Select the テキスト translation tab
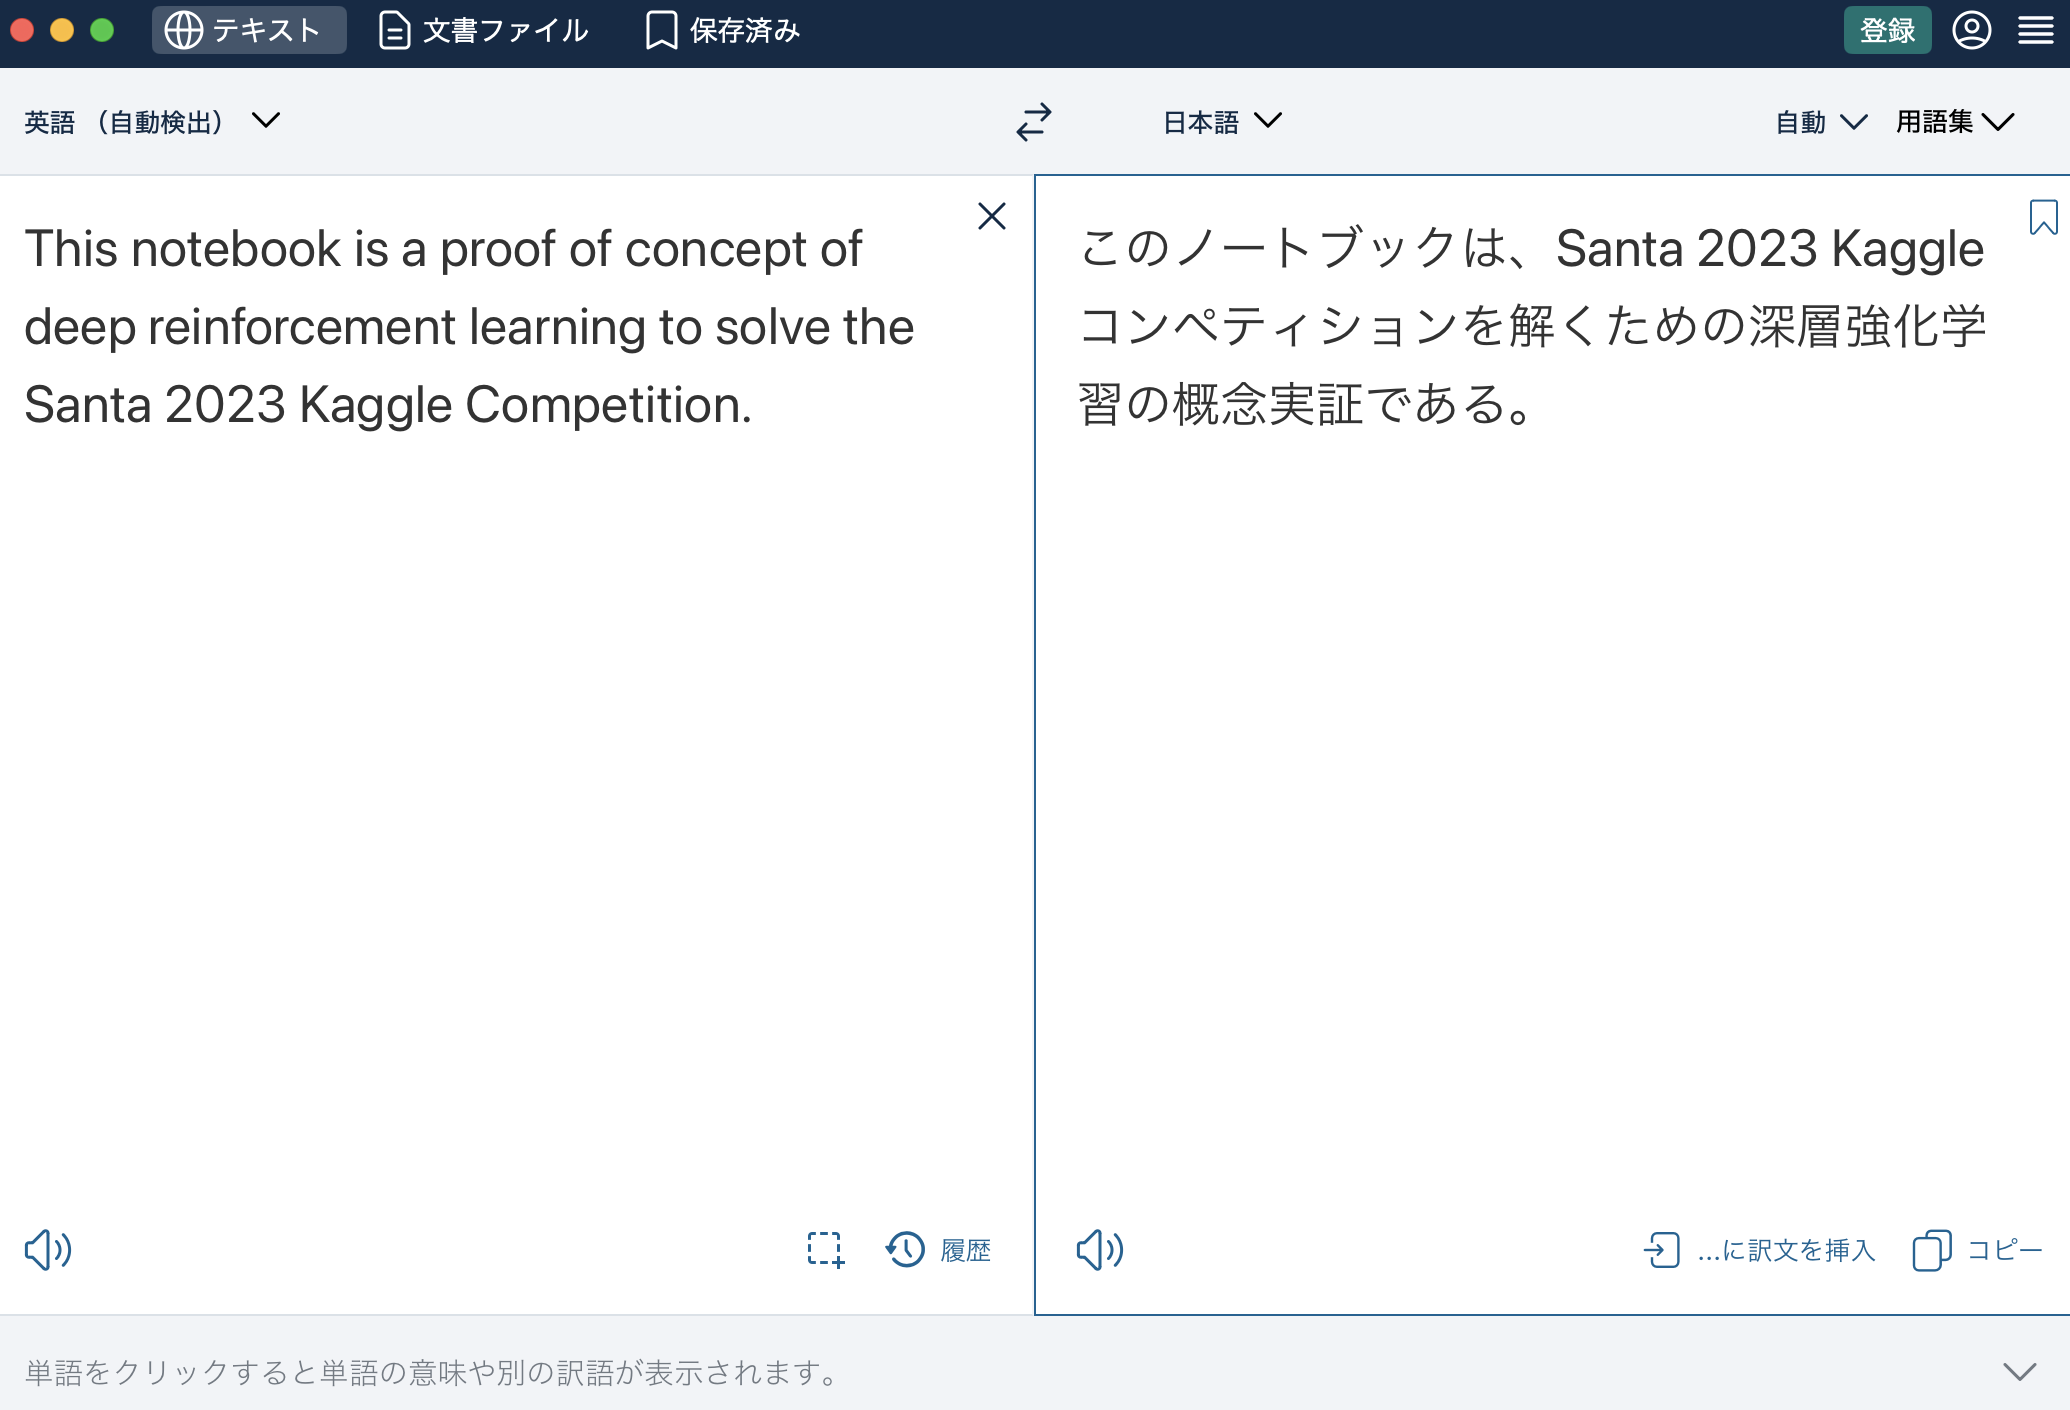 click(248, 29)
